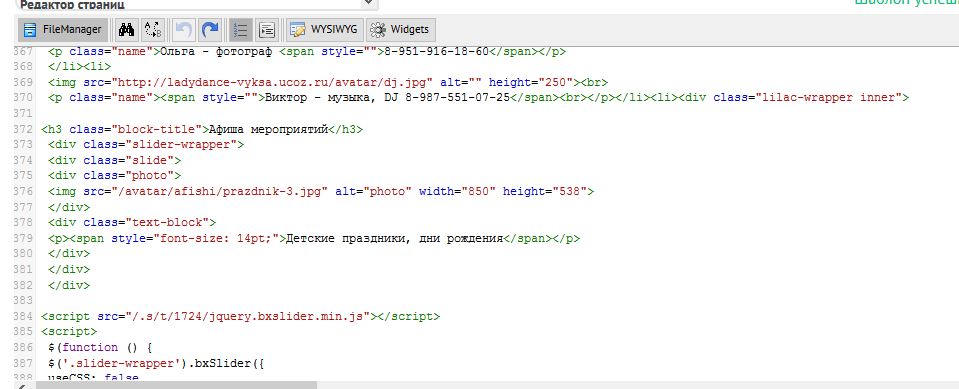Open the FileManager button

tap(64, 29)
